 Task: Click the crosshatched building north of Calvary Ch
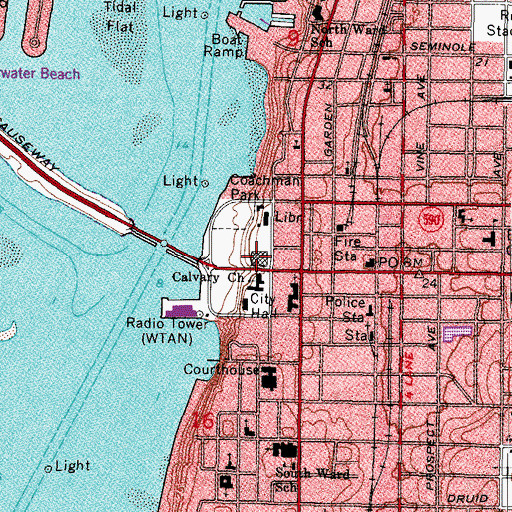[260, 259]
